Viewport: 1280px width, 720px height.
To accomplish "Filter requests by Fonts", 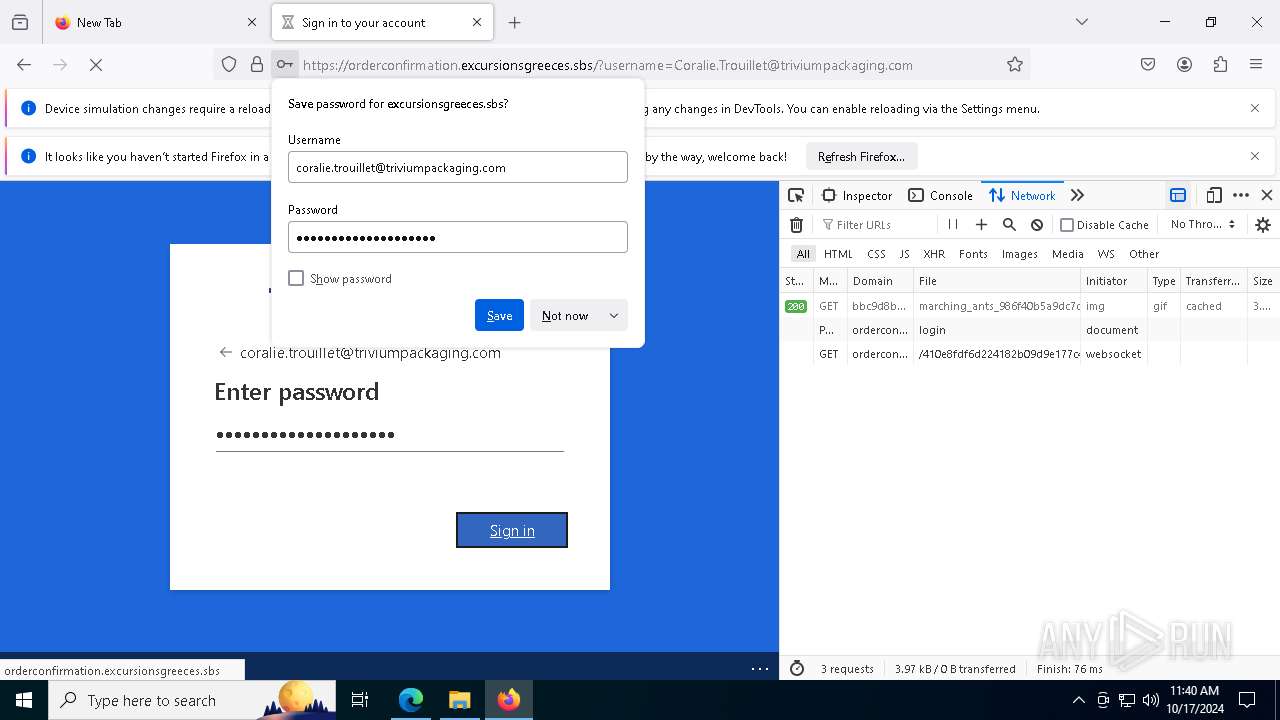I will pos(973,254).
